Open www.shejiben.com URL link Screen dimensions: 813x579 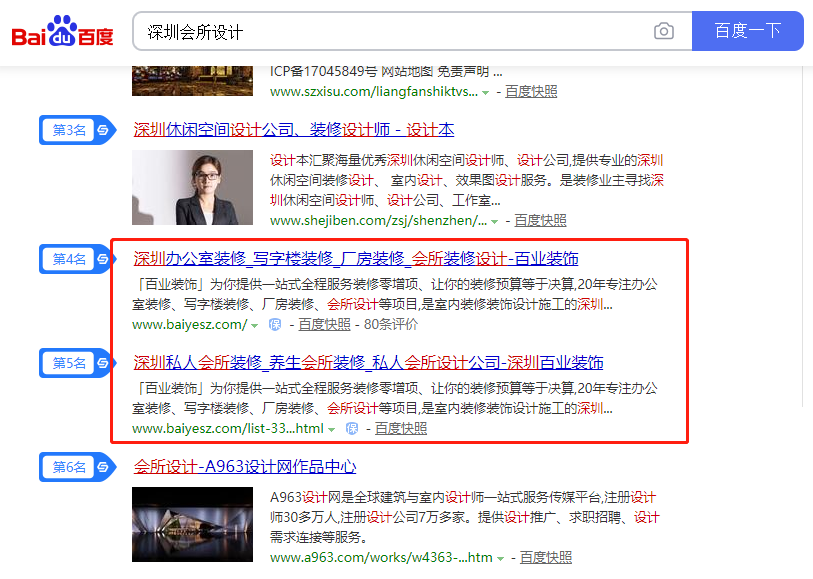pyautogui.click(x=379, y=221)
